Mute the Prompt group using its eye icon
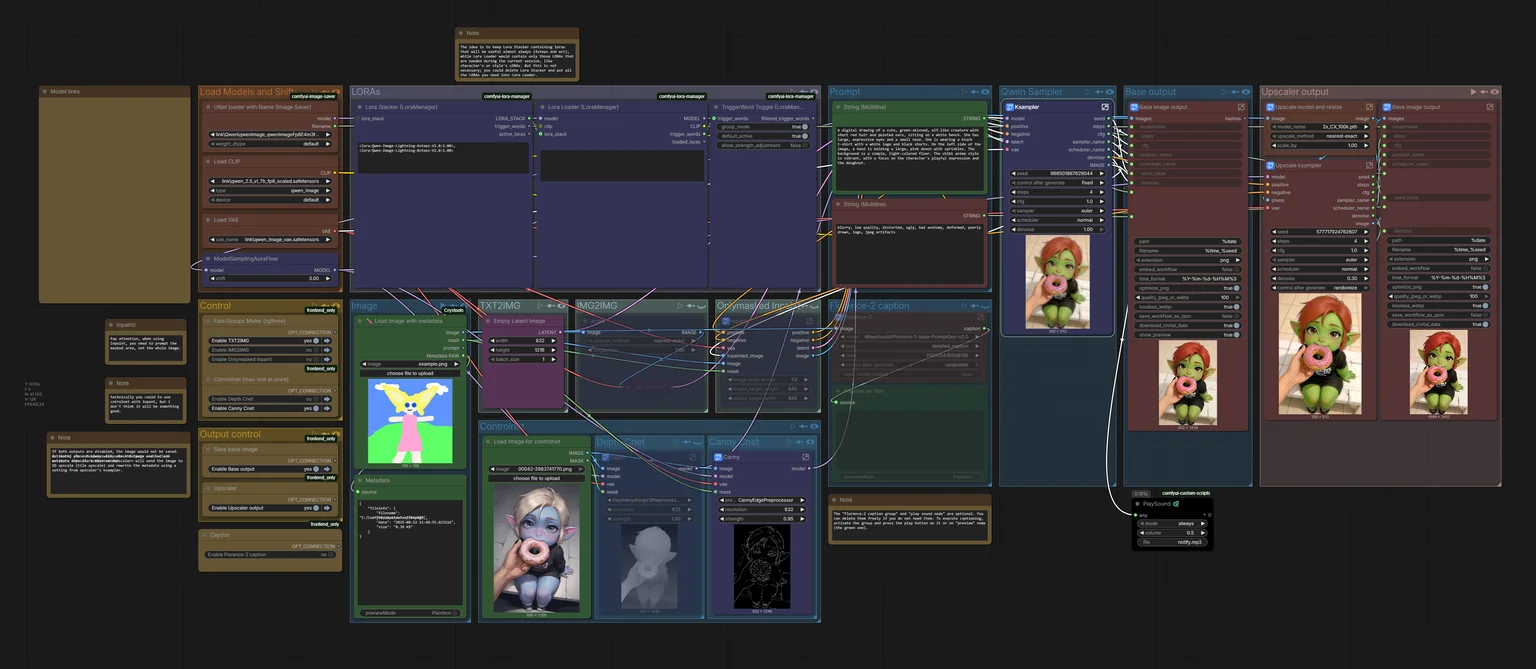This screenshot has width=1536, height=669. pos(985,92)
